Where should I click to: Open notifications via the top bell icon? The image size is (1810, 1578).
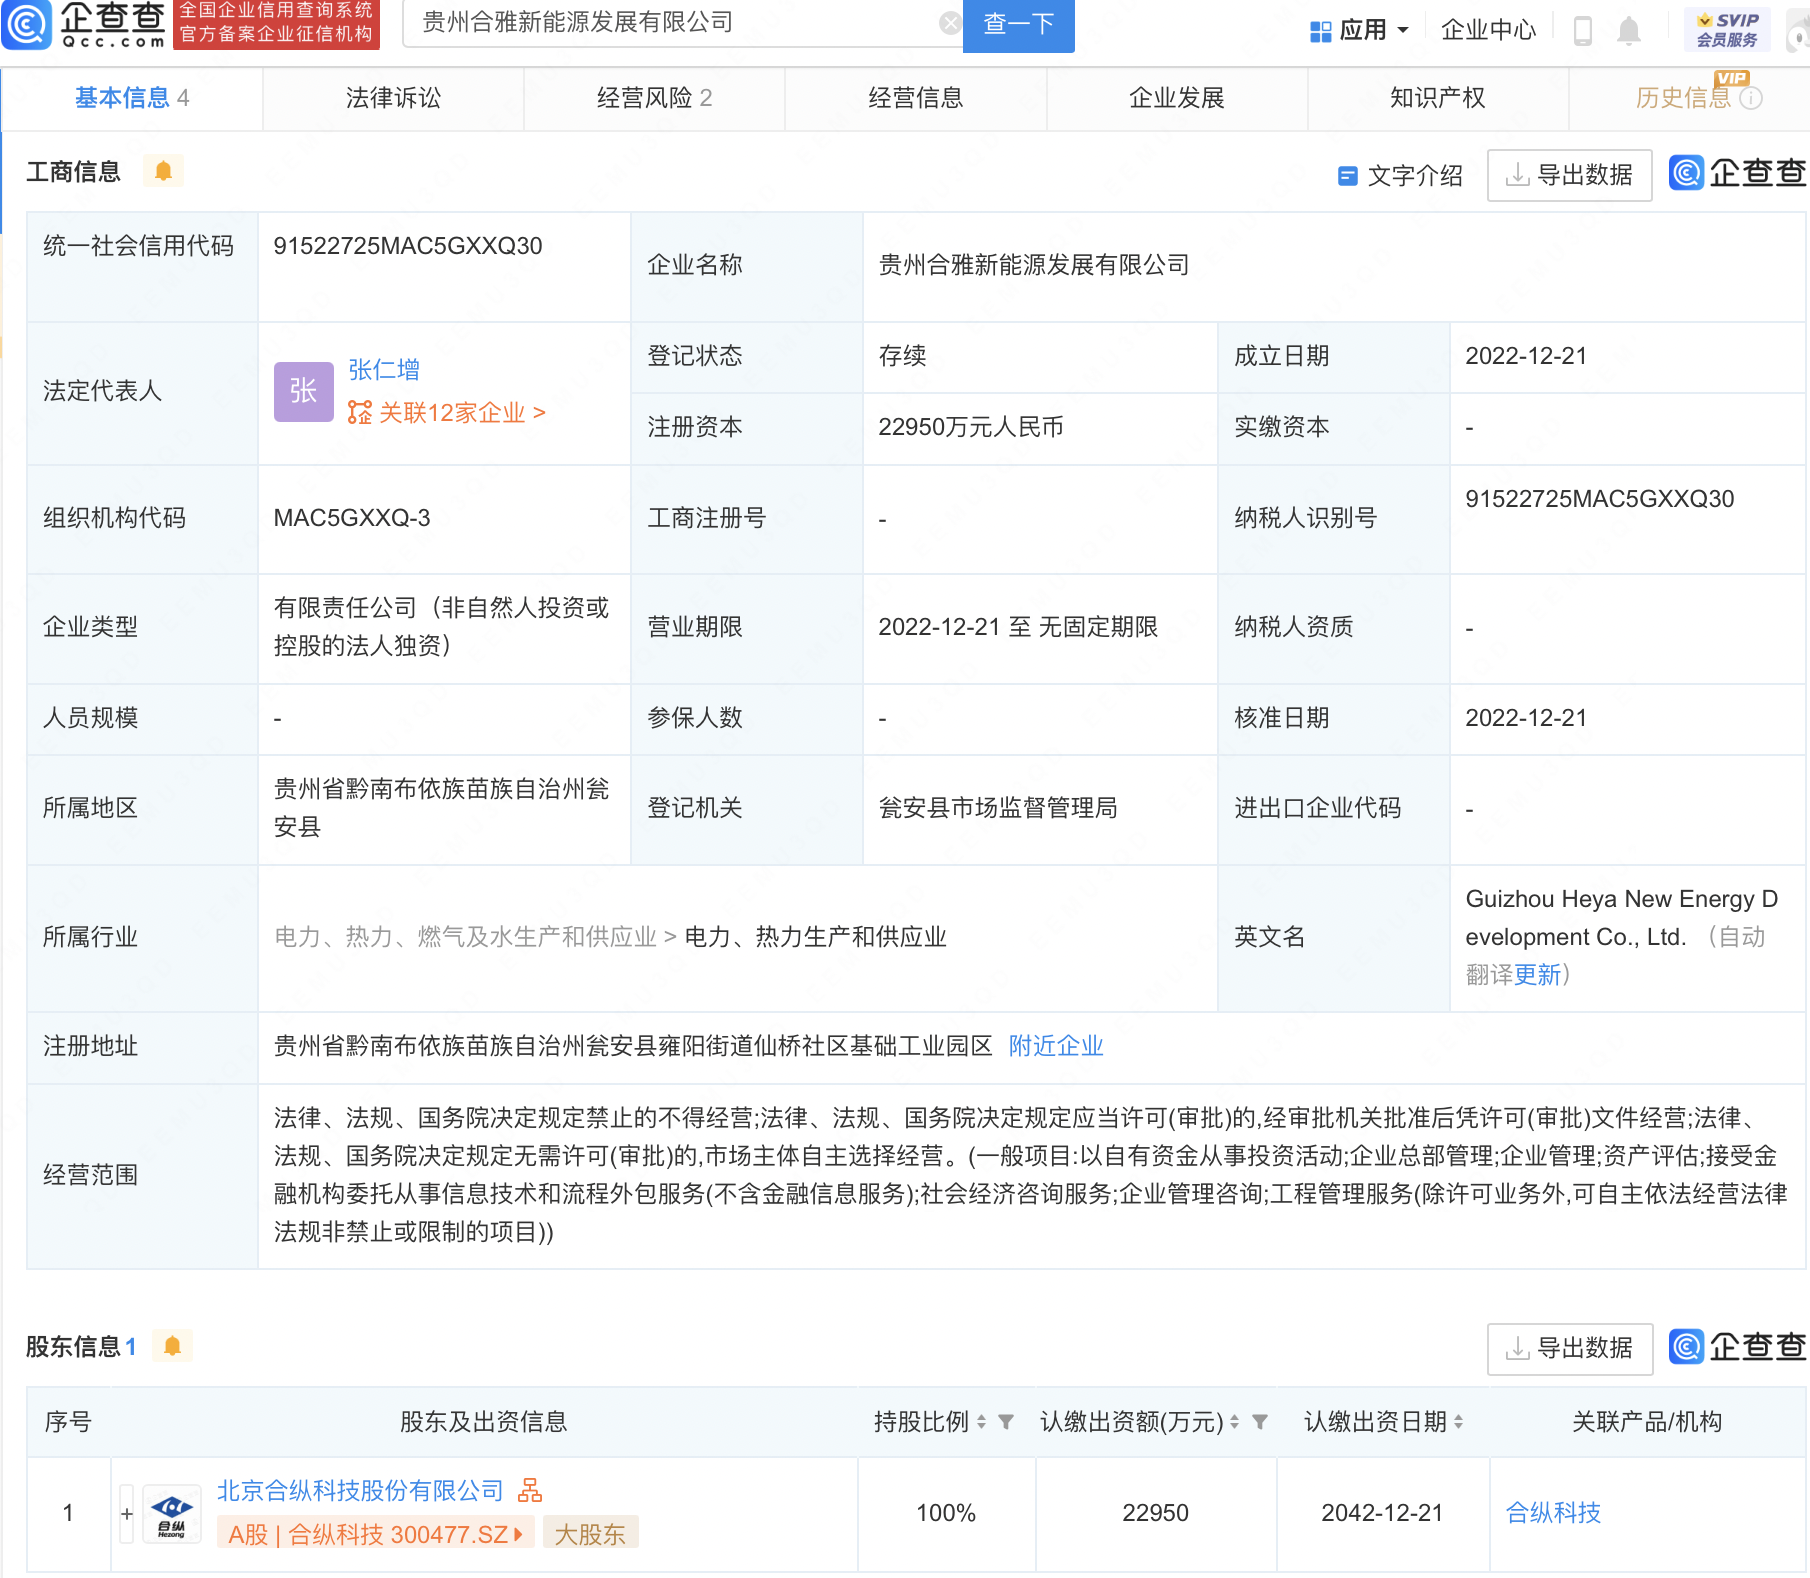click(x=1629, y=31)
